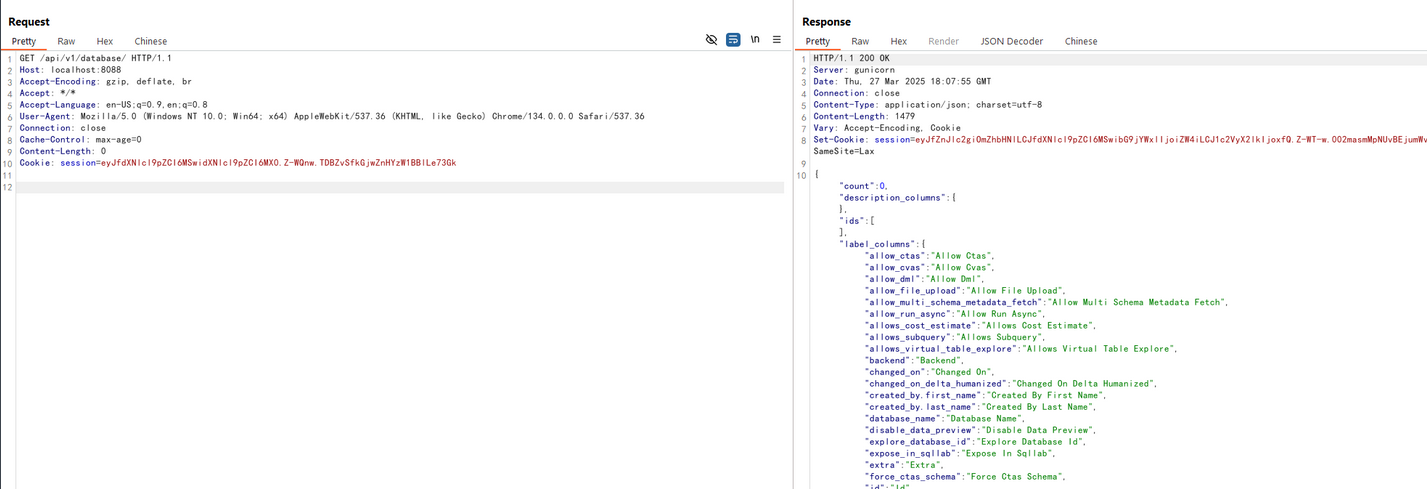Select the Response Pretty tab

click(x=818, y=41)
